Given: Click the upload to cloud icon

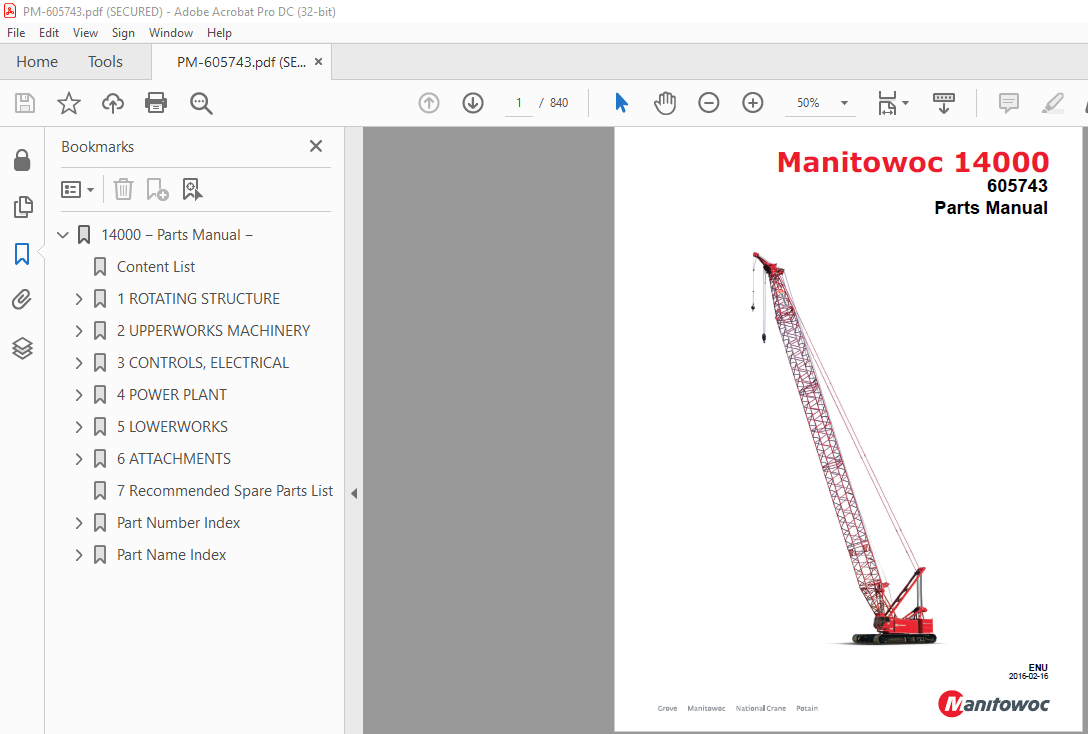Looking at the screenshot, I should 112,103.
